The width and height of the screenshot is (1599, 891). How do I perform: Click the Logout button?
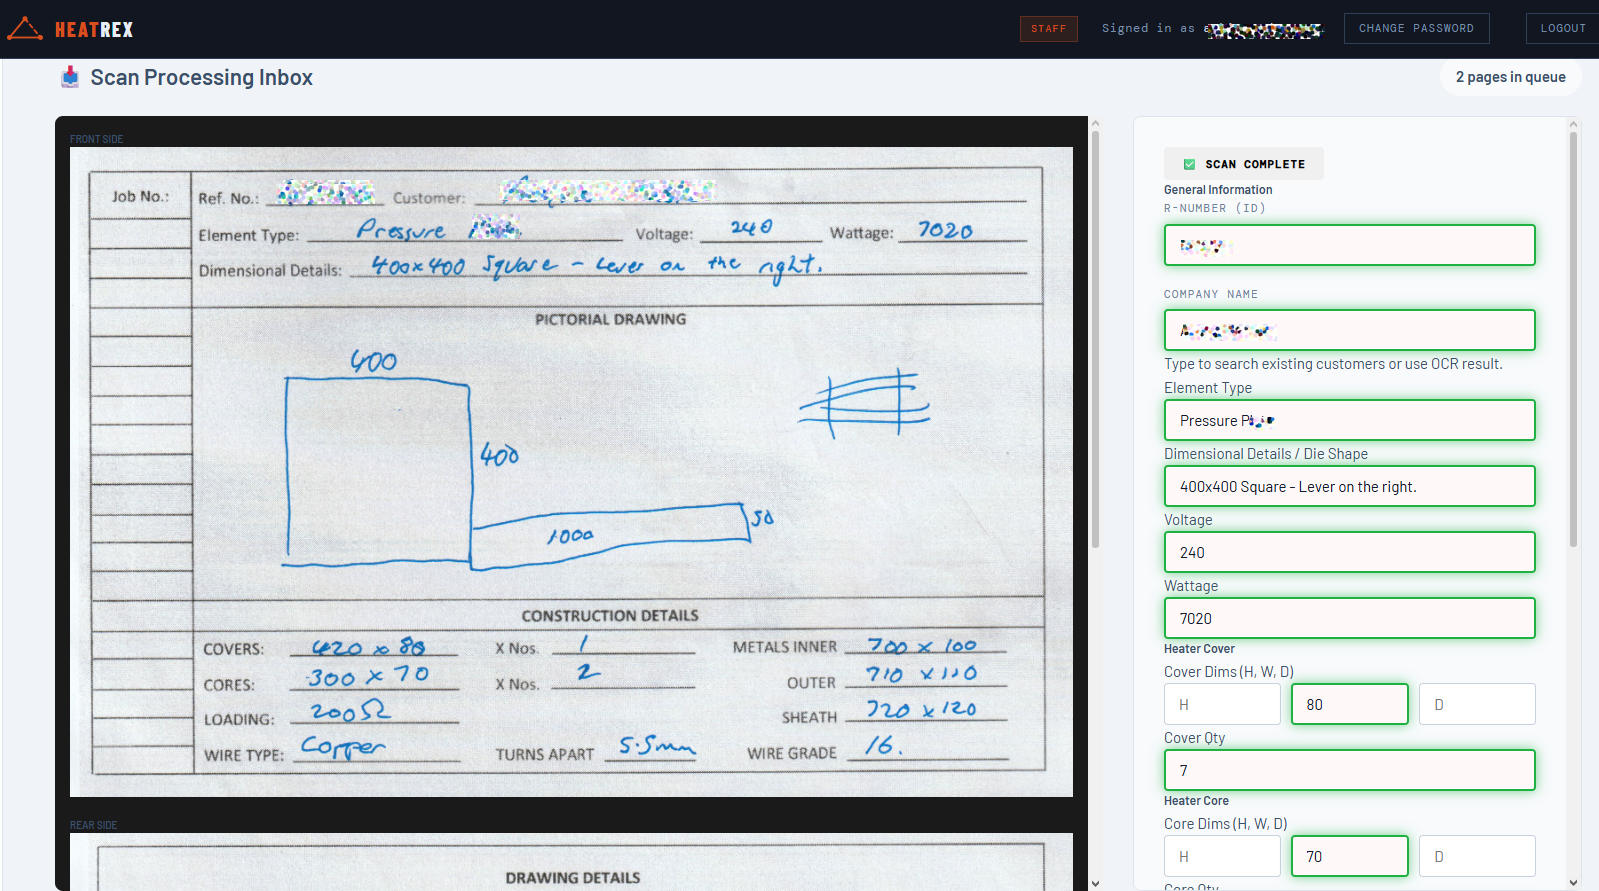coord(1562,28)
